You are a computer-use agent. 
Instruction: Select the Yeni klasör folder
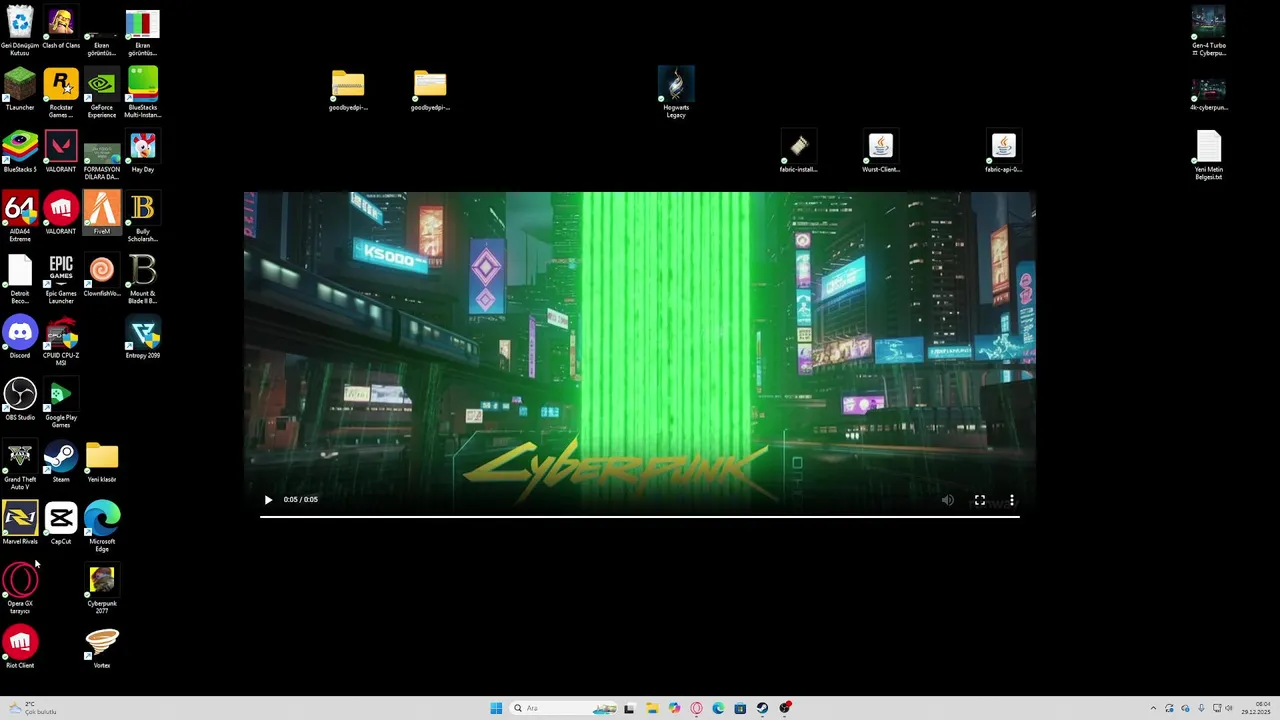[102, 461]
